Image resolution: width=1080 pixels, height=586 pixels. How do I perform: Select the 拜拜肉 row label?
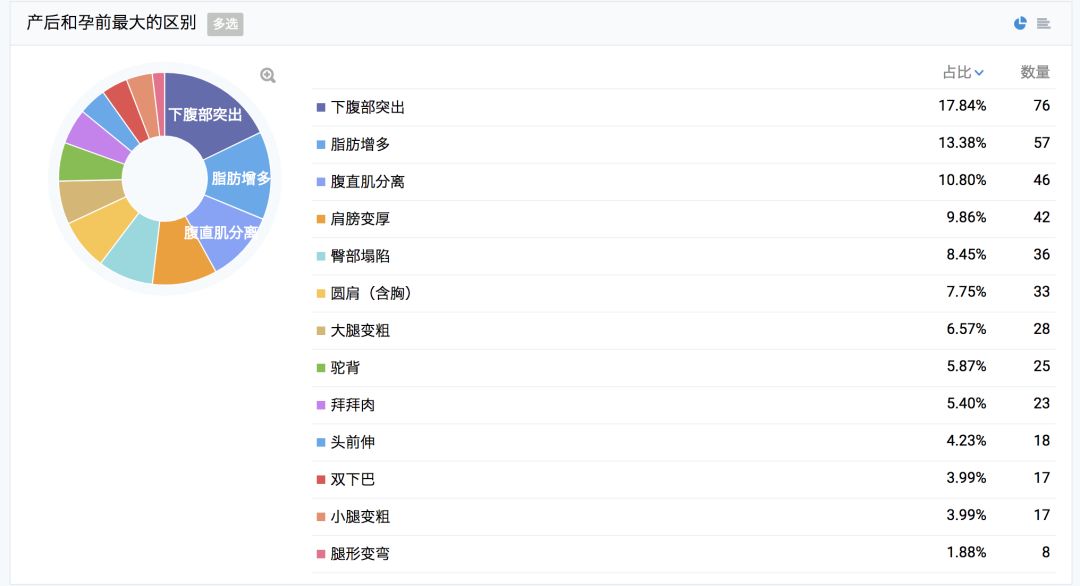tap(353, 405)
